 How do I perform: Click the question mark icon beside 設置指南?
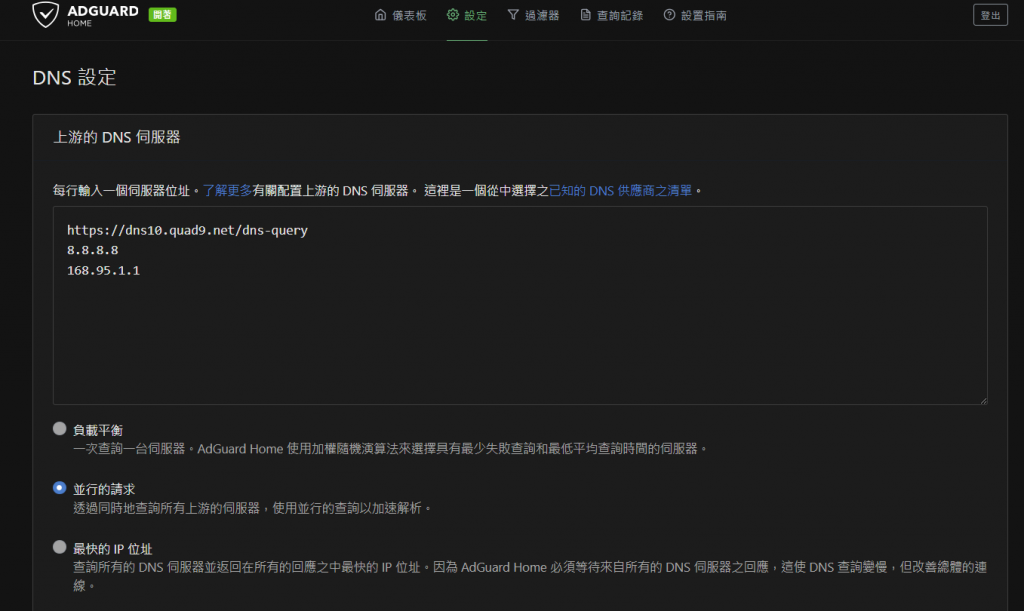tap(669, 15)
